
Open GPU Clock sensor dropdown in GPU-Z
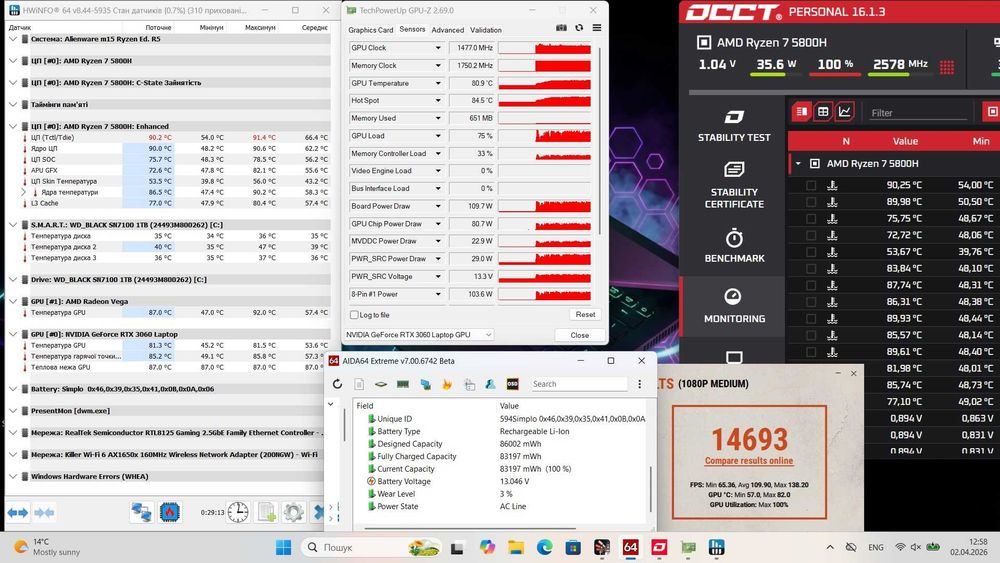438,48
